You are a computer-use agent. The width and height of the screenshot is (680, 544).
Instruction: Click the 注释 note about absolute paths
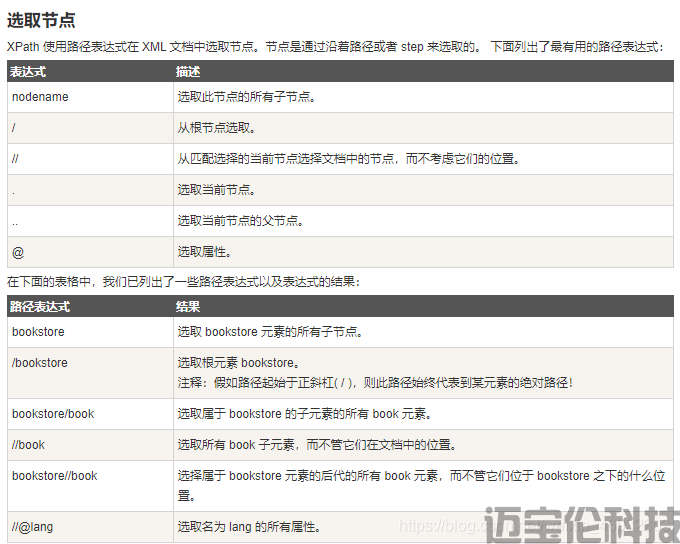[x=375, y=382]
